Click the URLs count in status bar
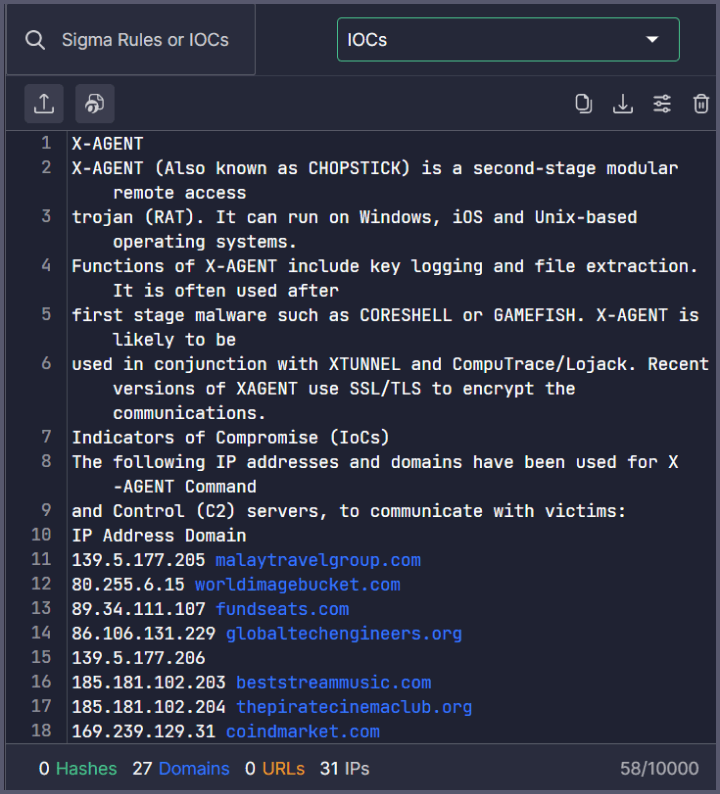This screenshot has width=720, height=794. (275, 769)
